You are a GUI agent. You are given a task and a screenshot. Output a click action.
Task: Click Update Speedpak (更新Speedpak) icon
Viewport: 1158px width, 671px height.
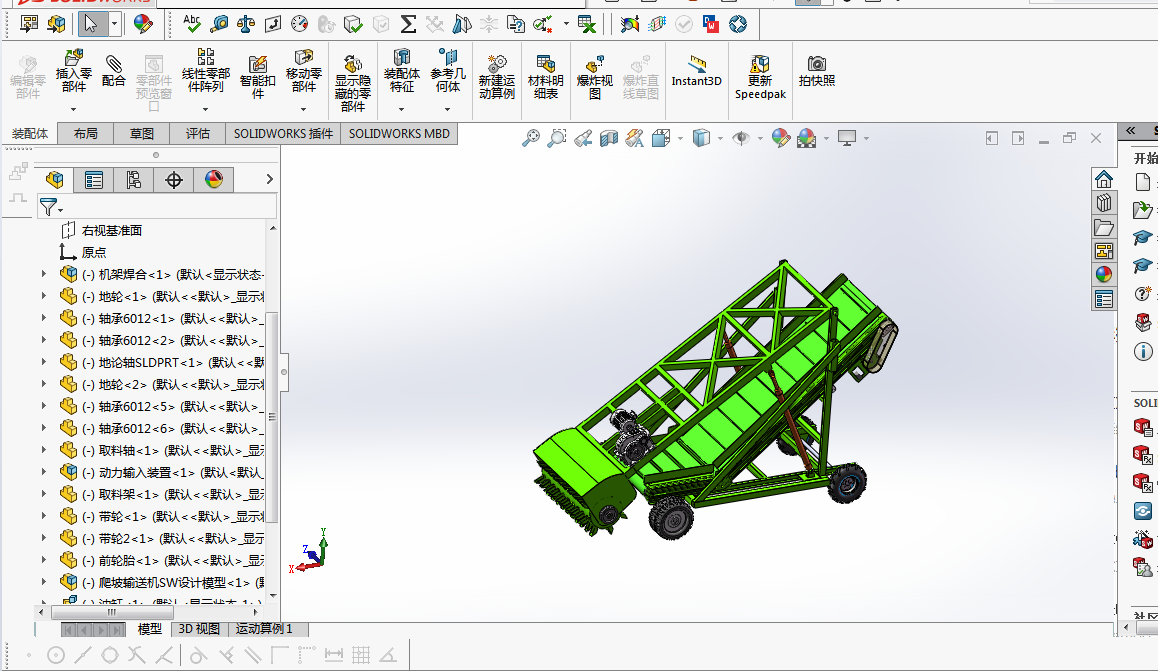[x=760, y=77]
